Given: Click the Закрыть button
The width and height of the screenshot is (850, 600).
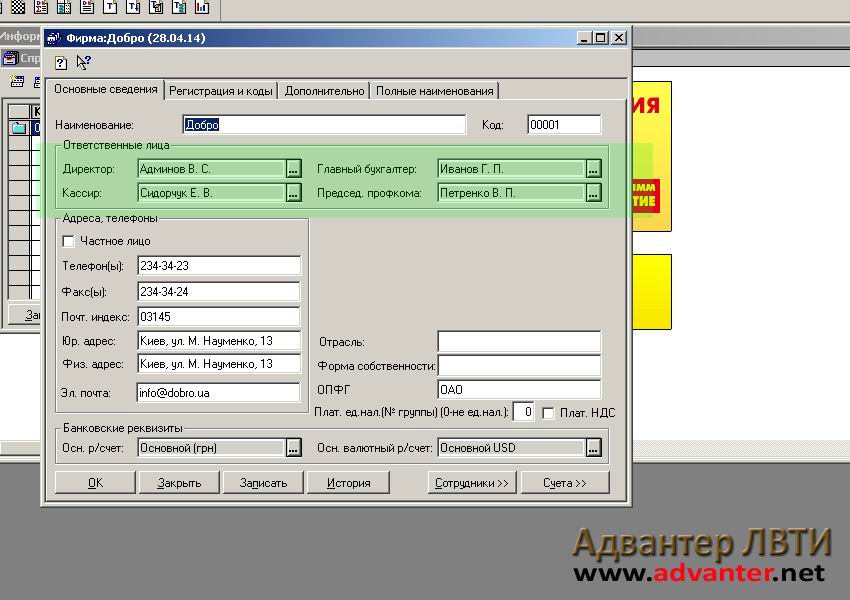Looking at the screenshot, I should pos(179,483).
